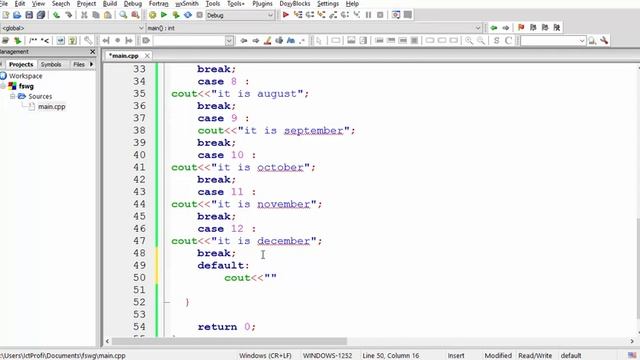This screenshot has height=360, width=640.
Task: Insert a DoxyBlocks line comment (*<)
Action: 45,40
